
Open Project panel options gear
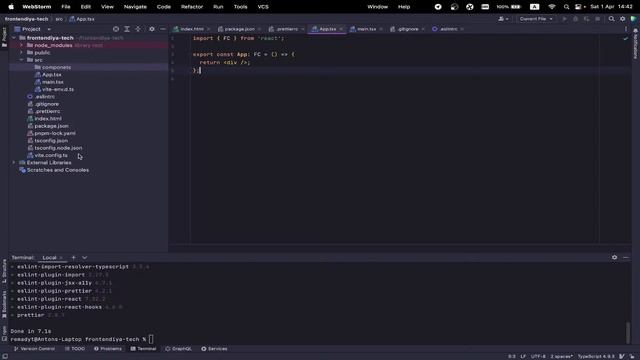152,29
